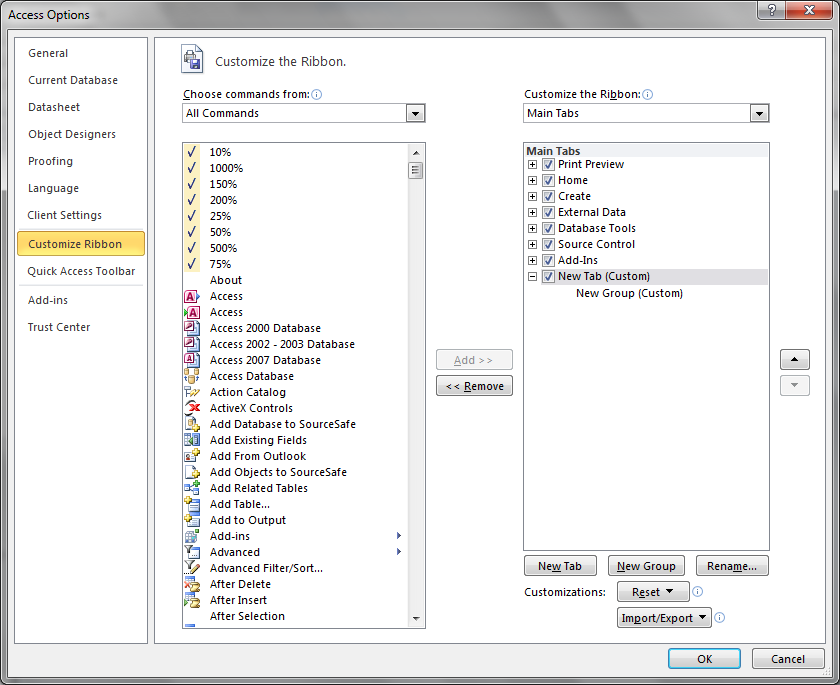Open the Quick Access Toolbar page
This screenshot has width=840, height=685.
point(81,272)
